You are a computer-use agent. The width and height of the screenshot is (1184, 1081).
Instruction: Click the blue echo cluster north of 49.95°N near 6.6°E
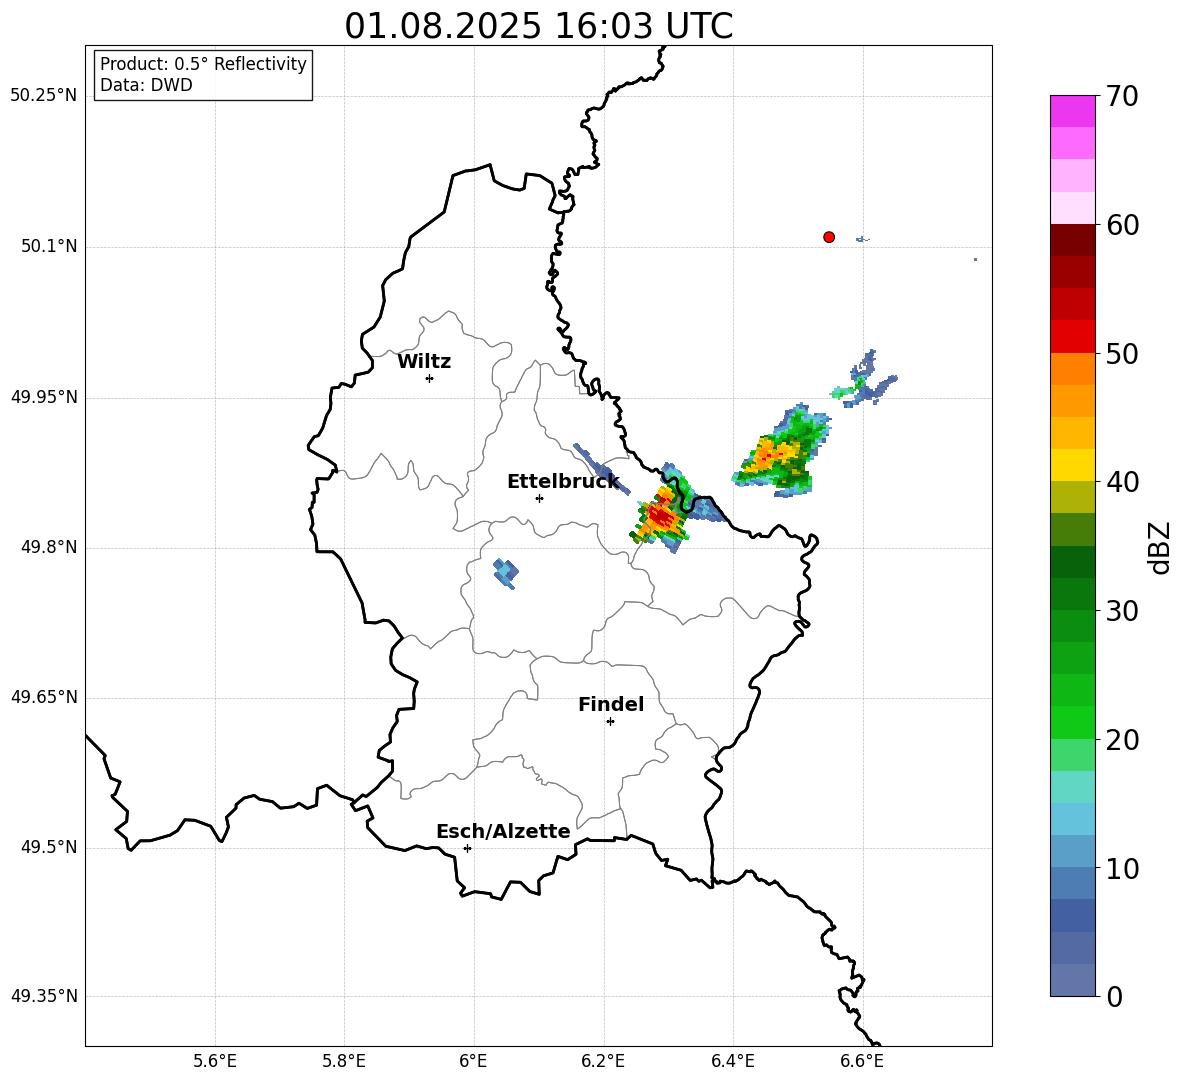[865, 380]
